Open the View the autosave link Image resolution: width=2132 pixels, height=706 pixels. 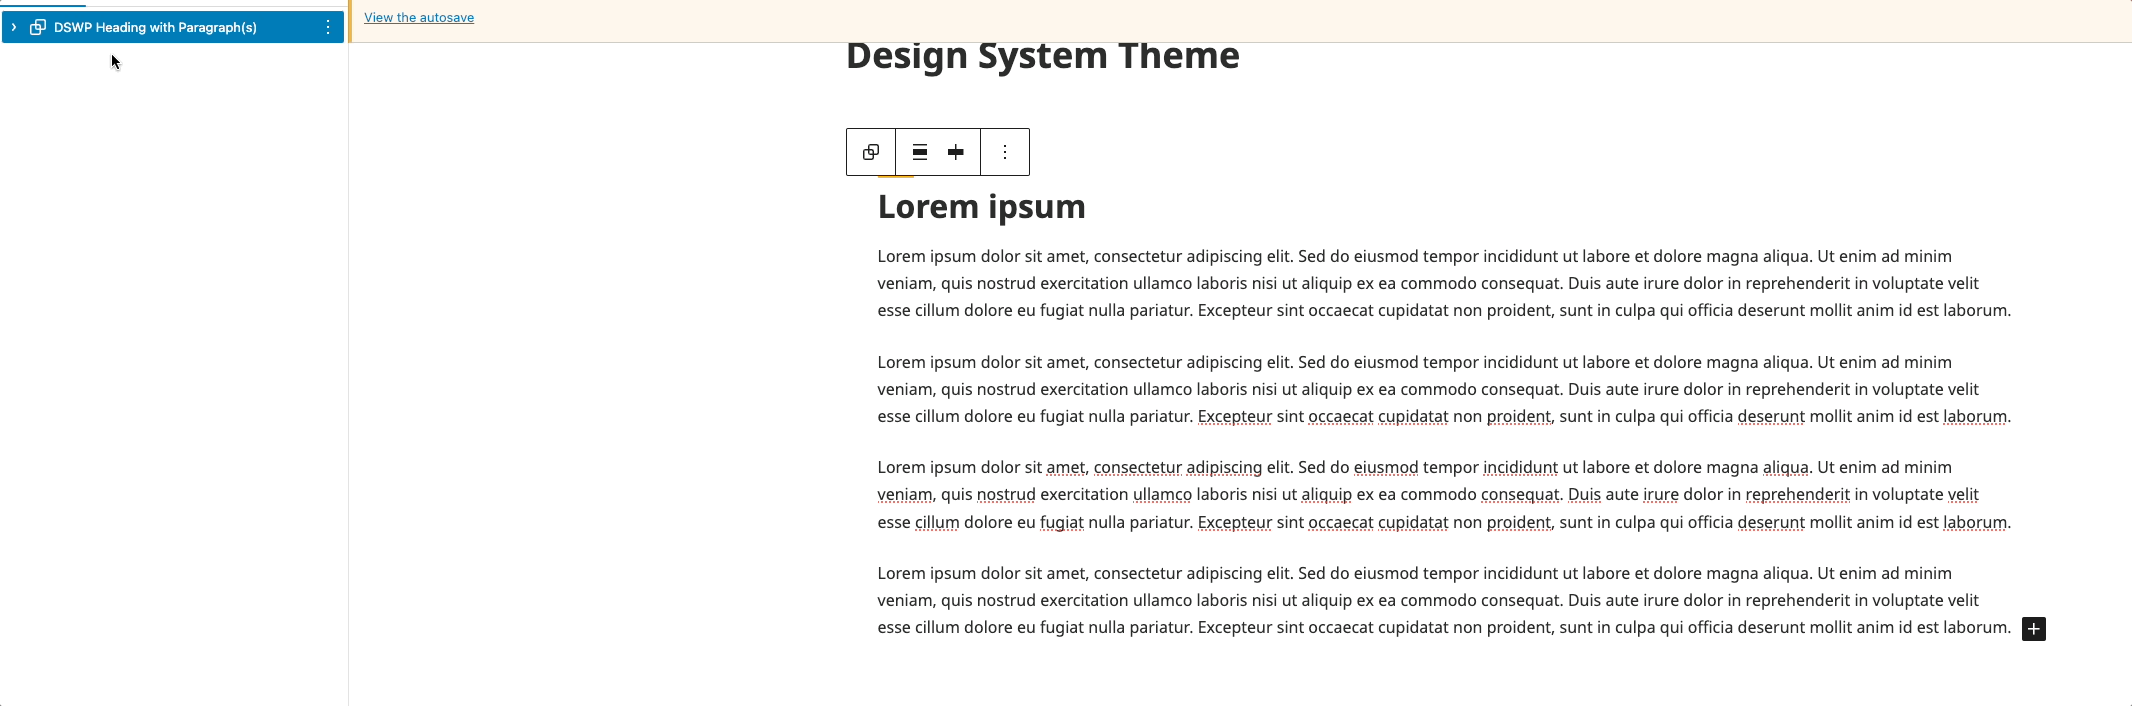pyautogui.click(x=419, y=17)
